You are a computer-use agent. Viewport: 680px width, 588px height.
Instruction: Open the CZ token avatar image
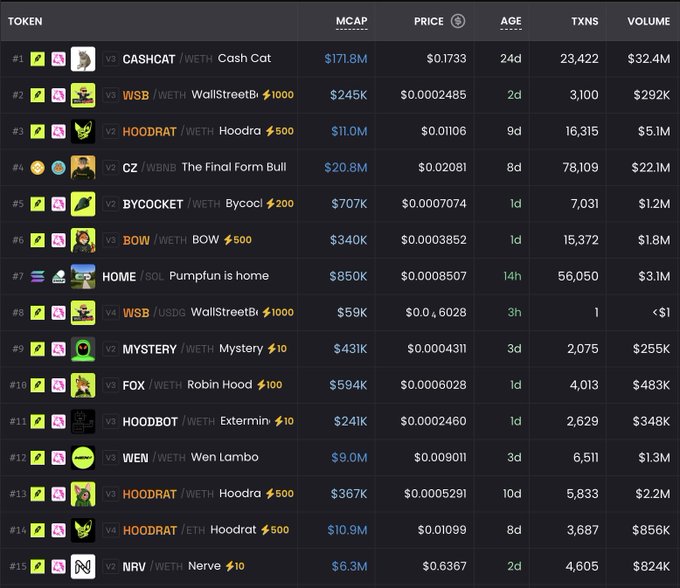pyautogui.click(x=83, y=167)
